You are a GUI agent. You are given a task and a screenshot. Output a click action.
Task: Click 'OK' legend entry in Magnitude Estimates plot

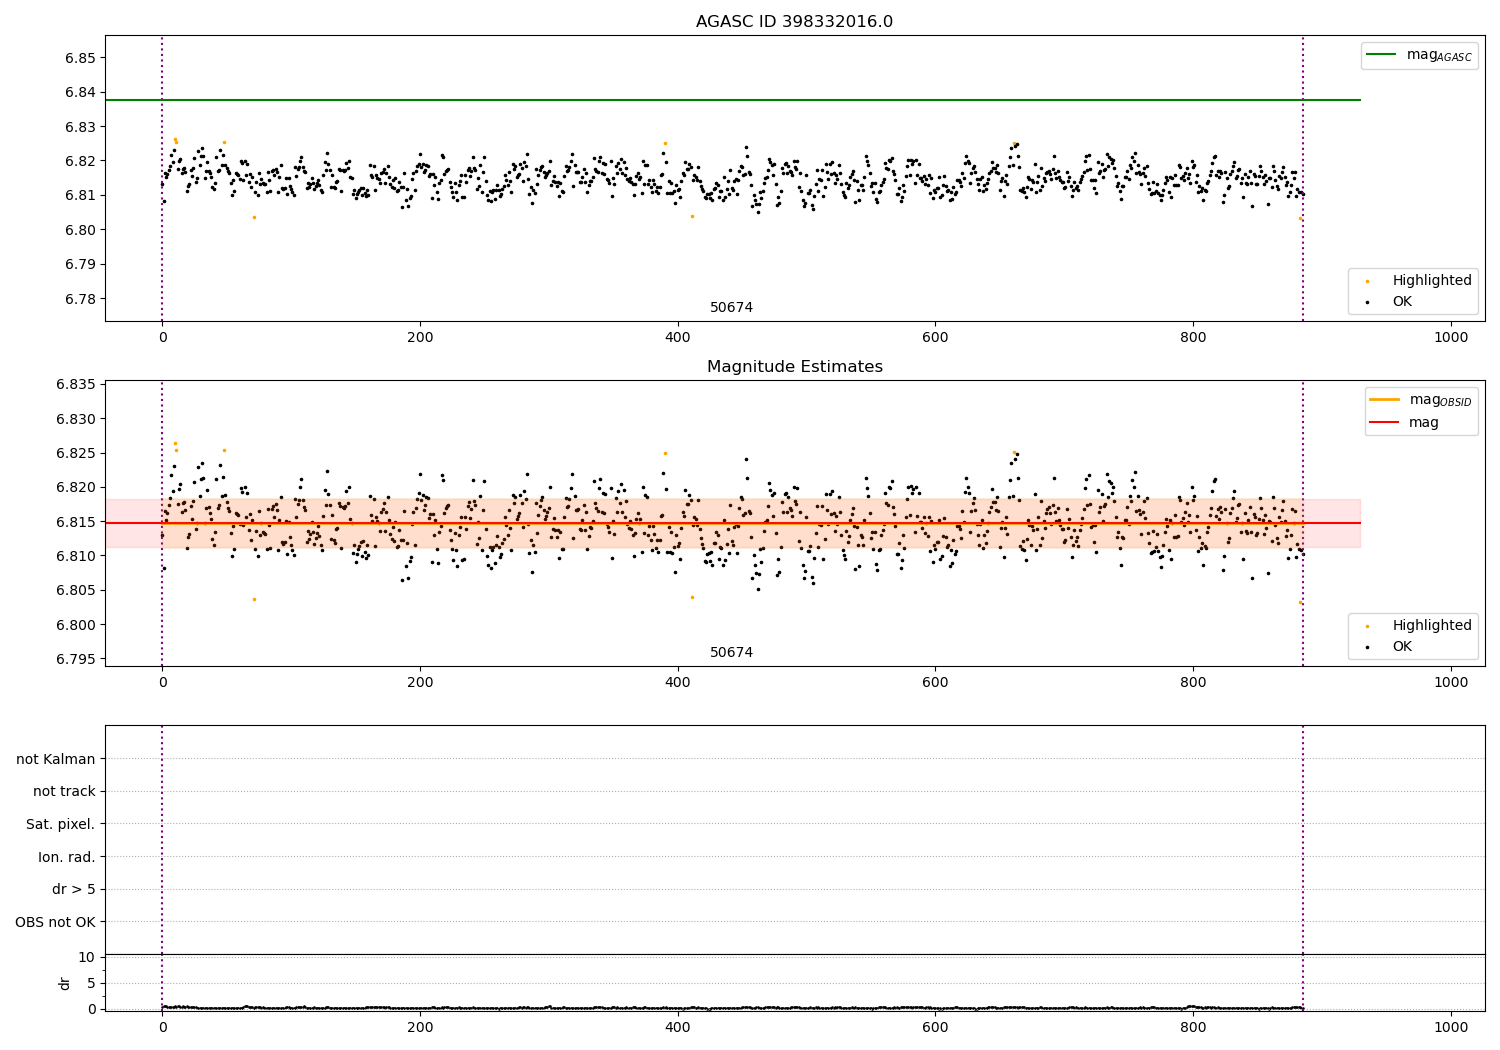[x=1402, y=647]
